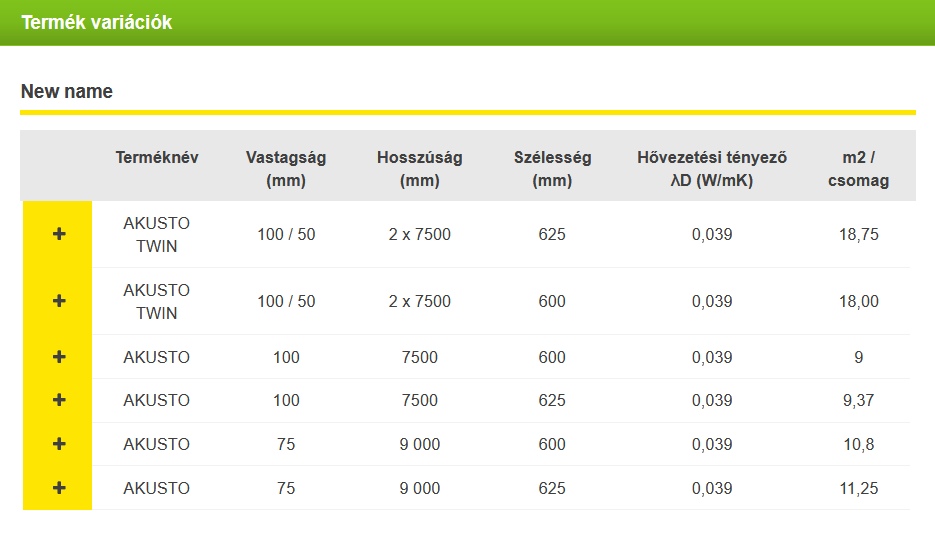Click the Vastagság (mm) column header
935x544 pixels.
click(x=286, y=169)
